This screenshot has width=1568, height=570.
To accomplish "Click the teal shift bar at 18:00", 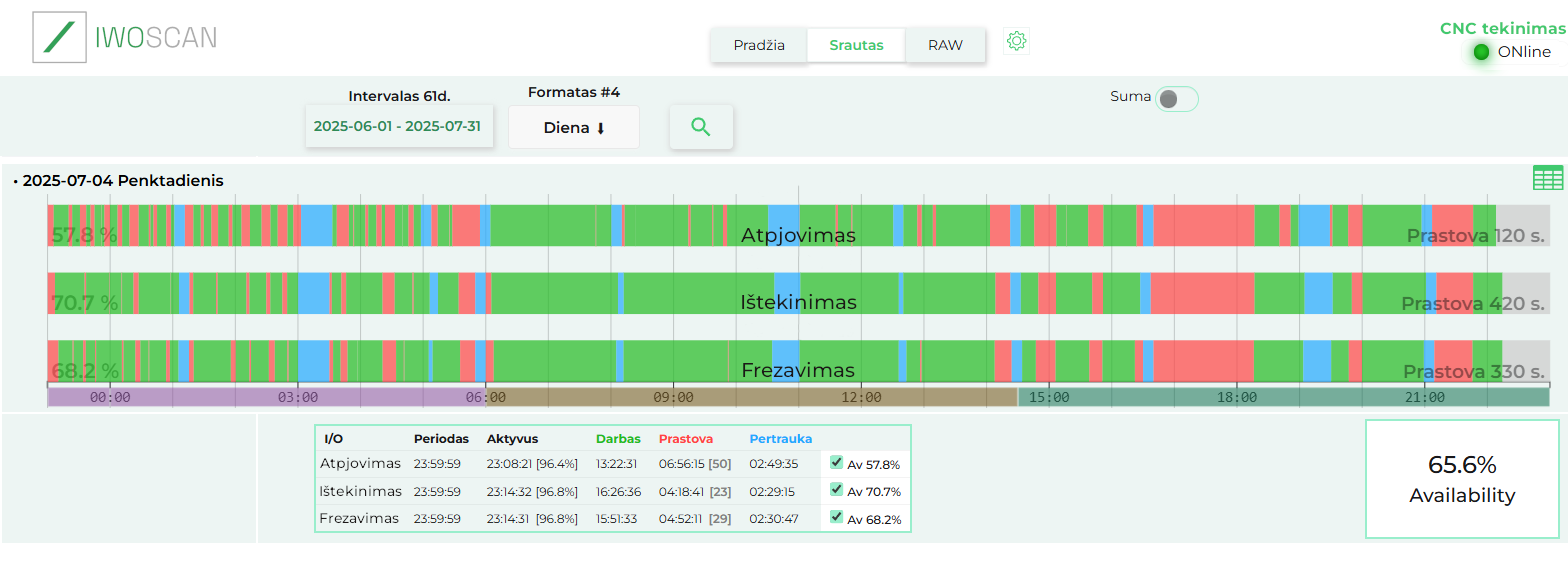I will point(1237,397).
